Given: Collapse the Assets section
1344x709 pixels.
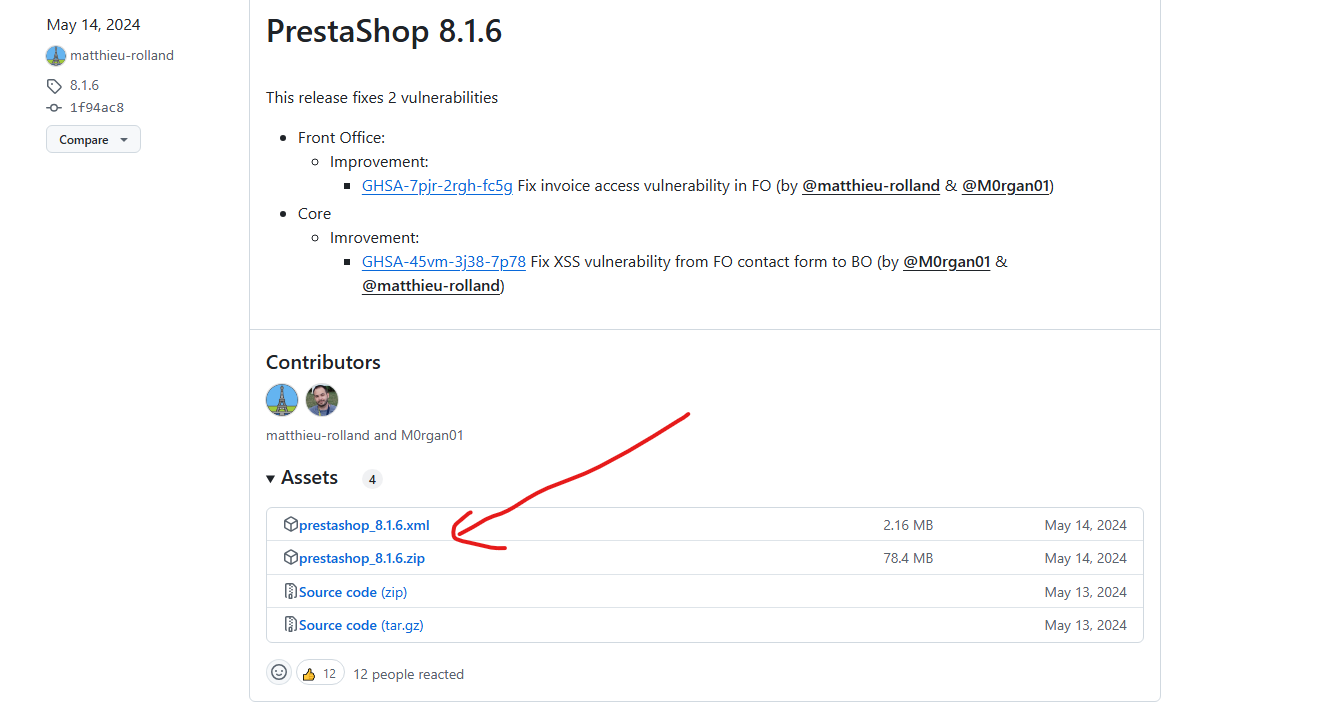Looking at the screenshot, I should point(302,478).
